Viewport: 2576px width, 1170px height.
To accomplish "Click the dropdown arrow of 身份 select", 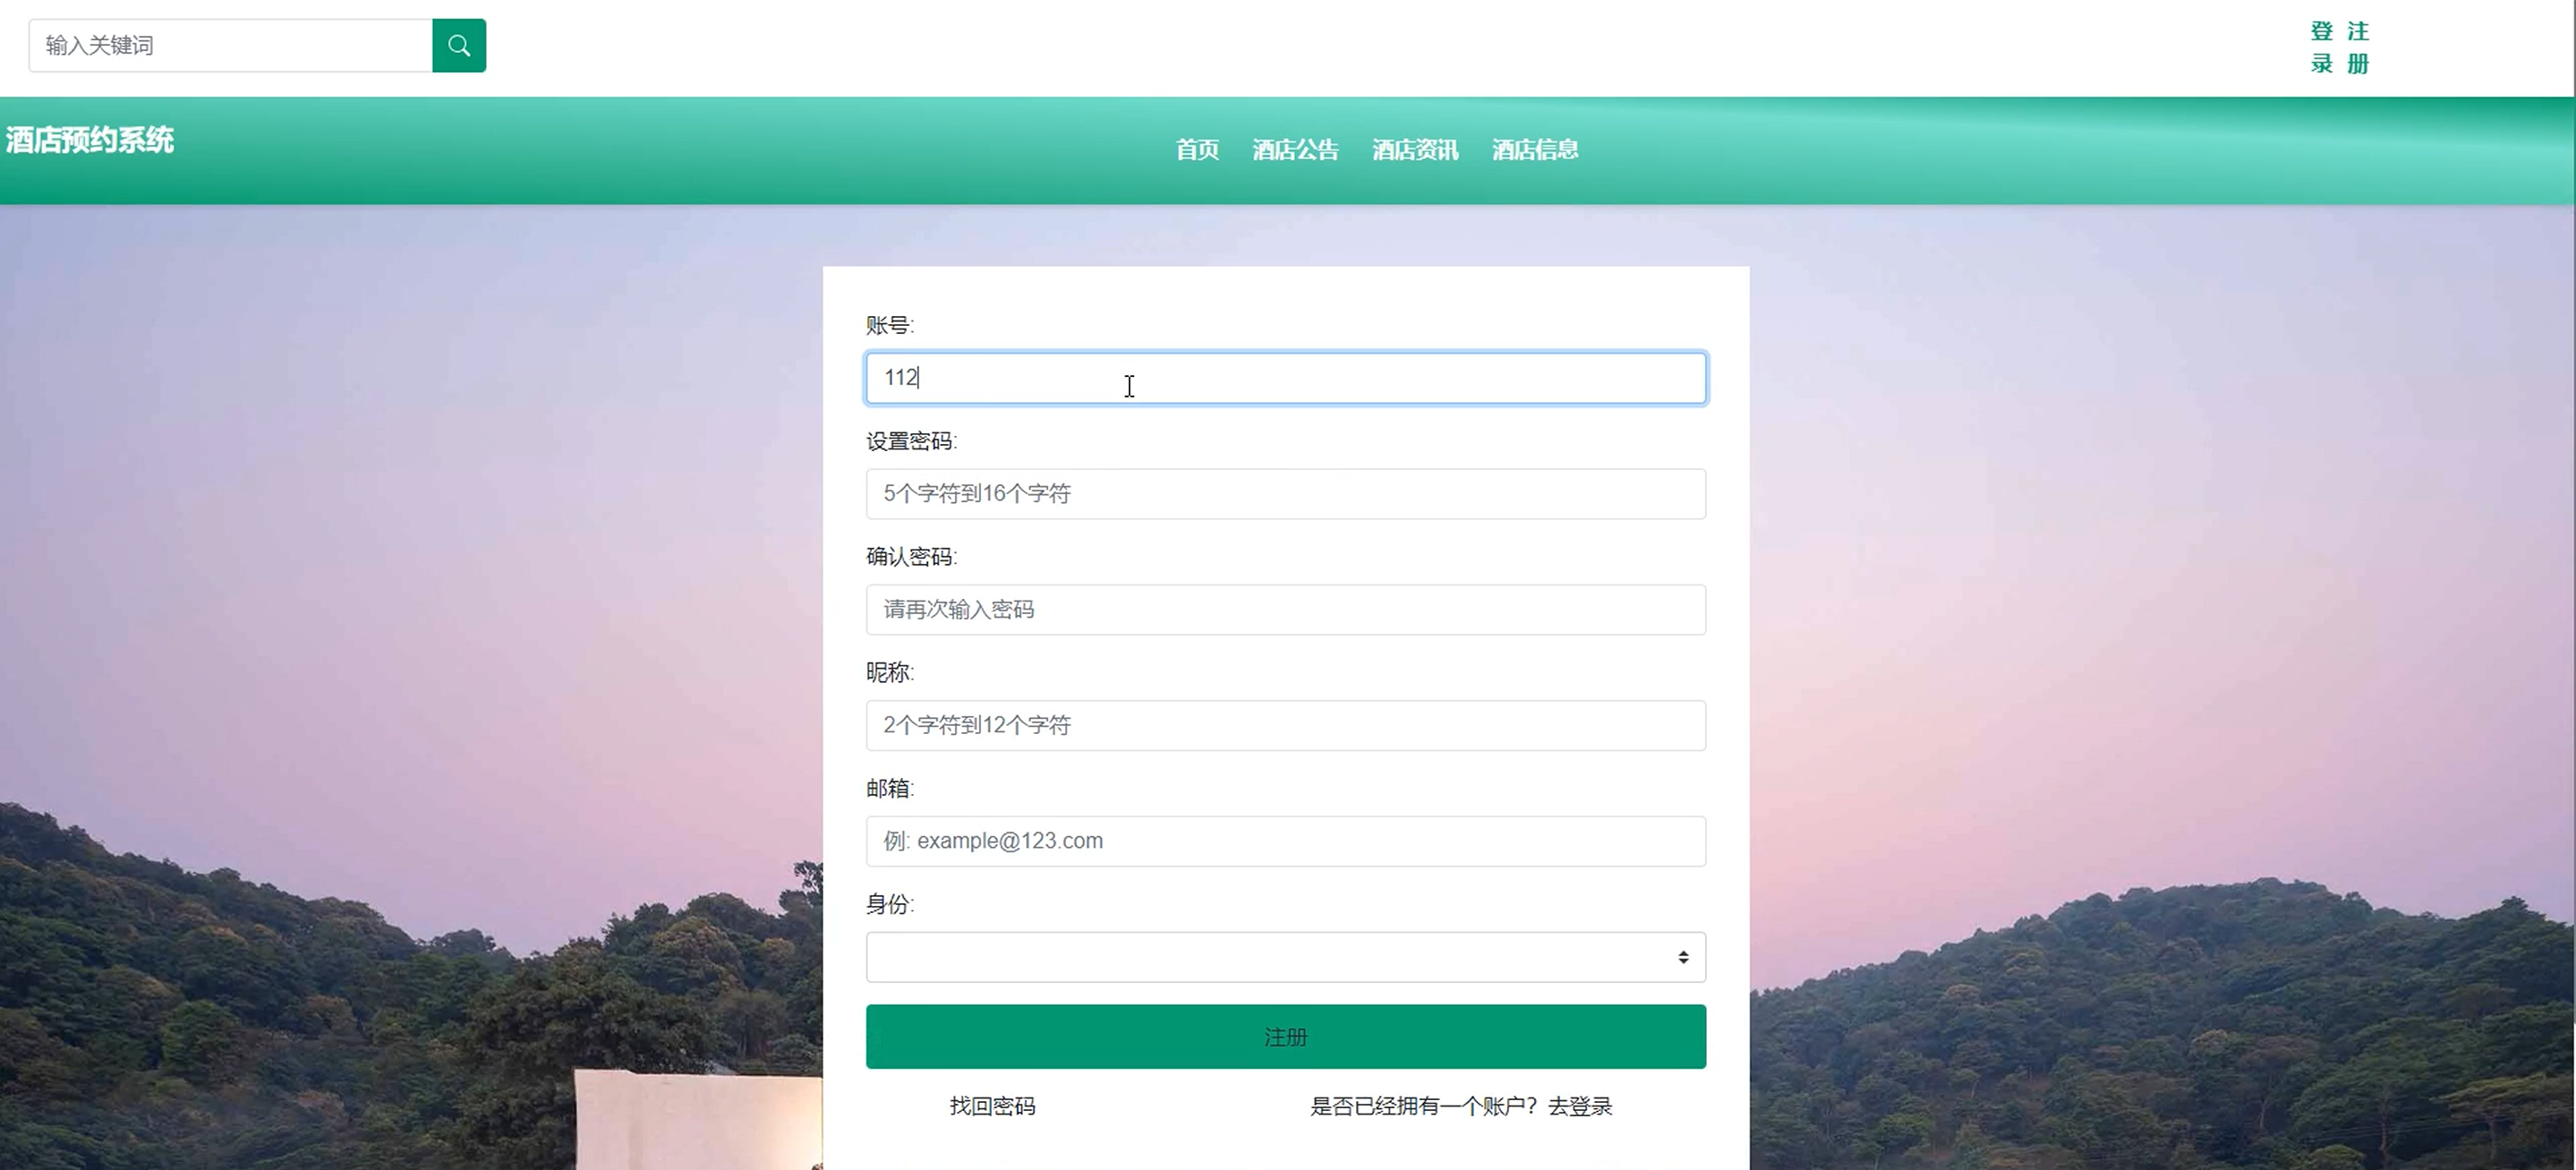I will tap(1683, 957).
